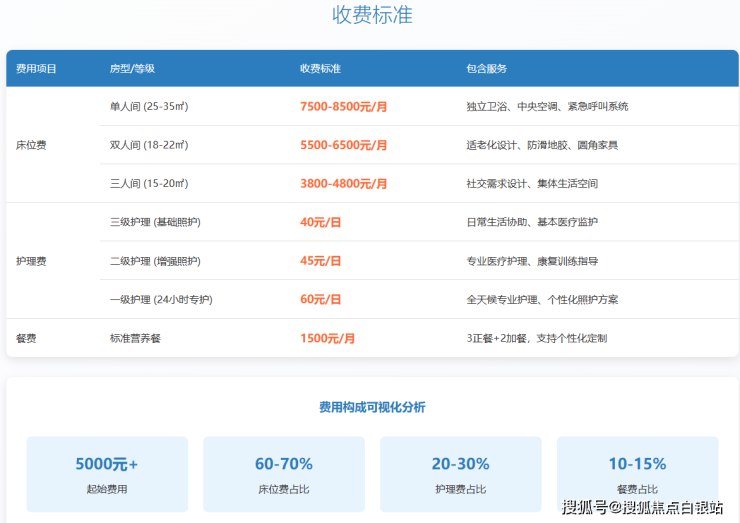Viewport: 740px width, 523px height.
Task: Select the 收费标准 table column header
Action: (x=320, y=69)
